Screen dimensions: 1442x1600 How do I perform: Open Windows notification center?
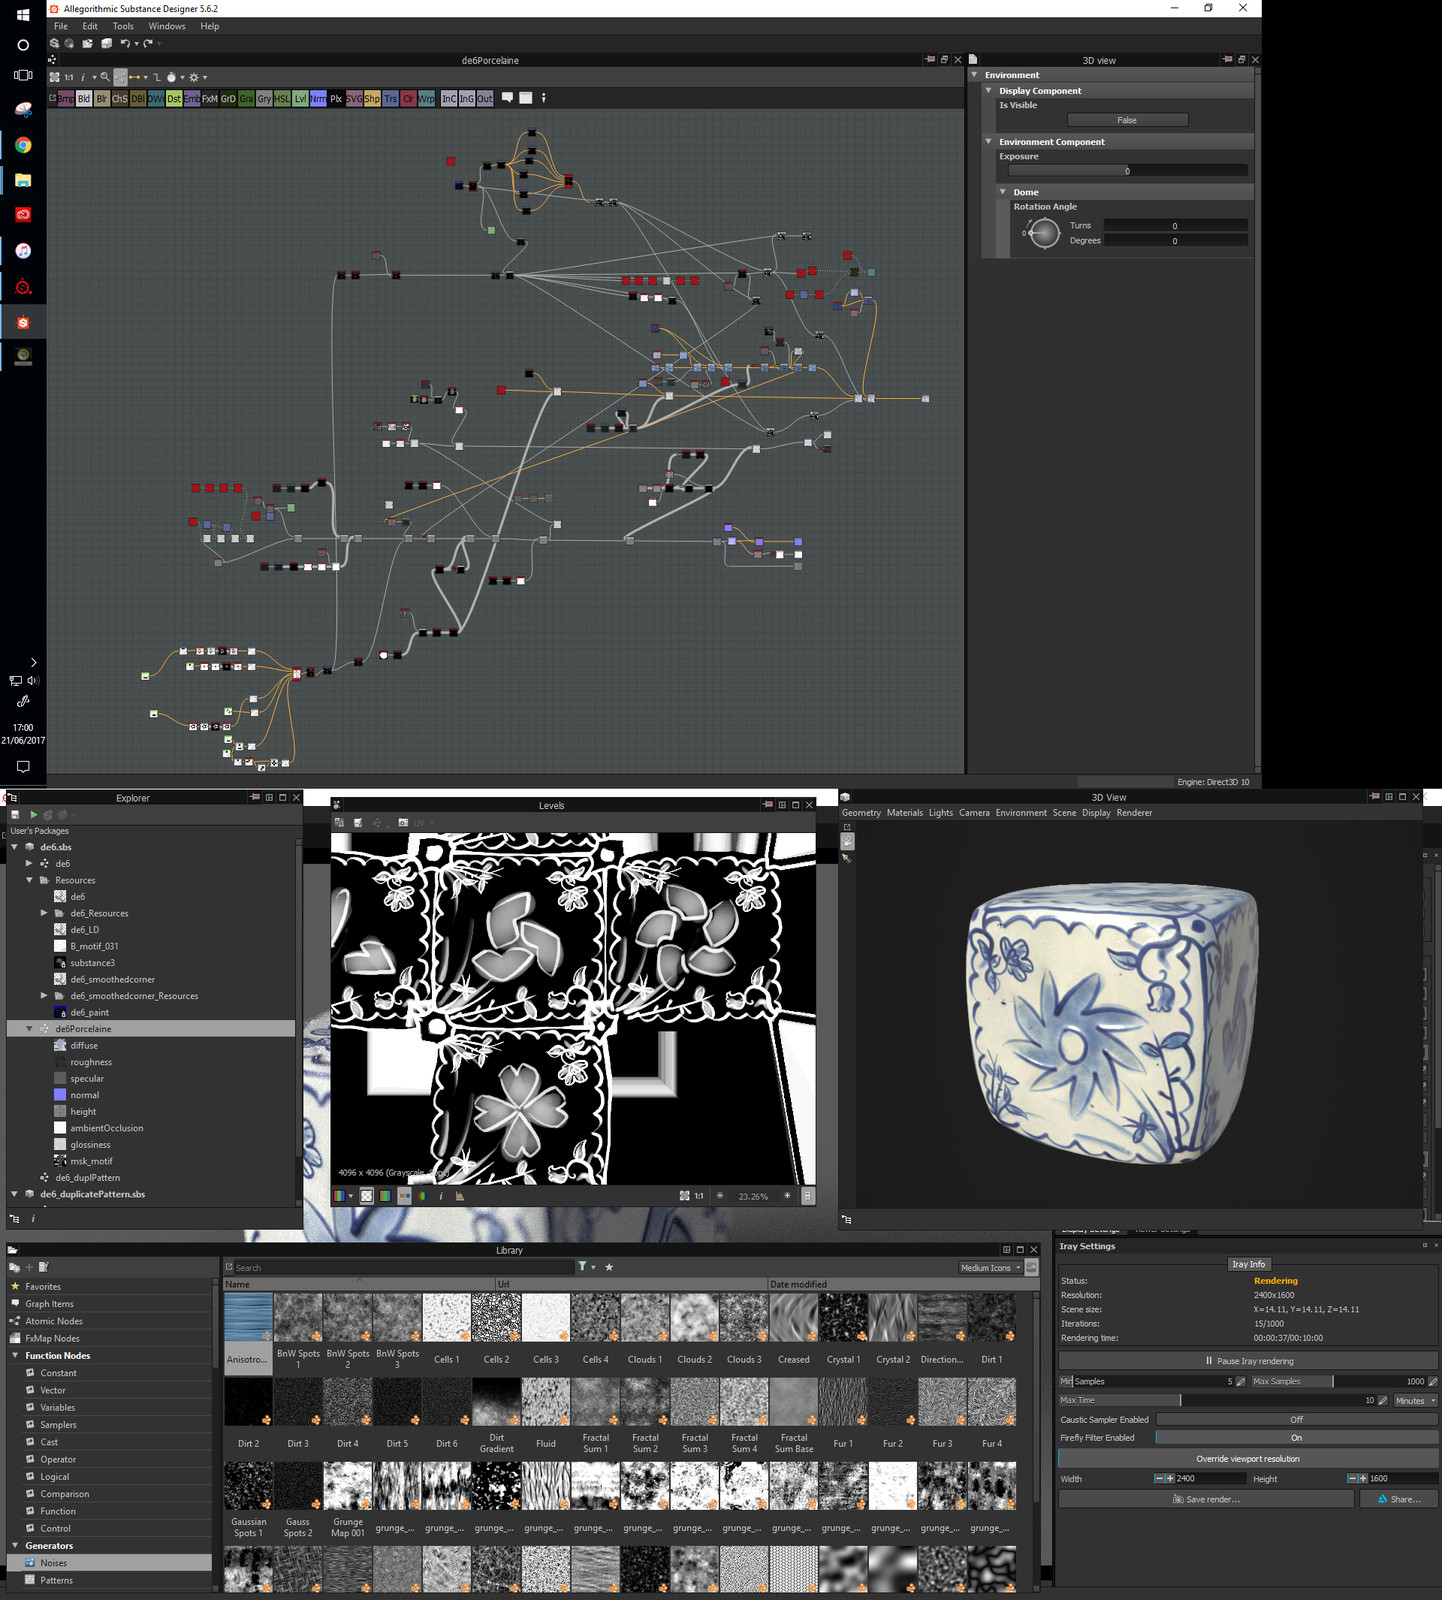pos(23,767)
